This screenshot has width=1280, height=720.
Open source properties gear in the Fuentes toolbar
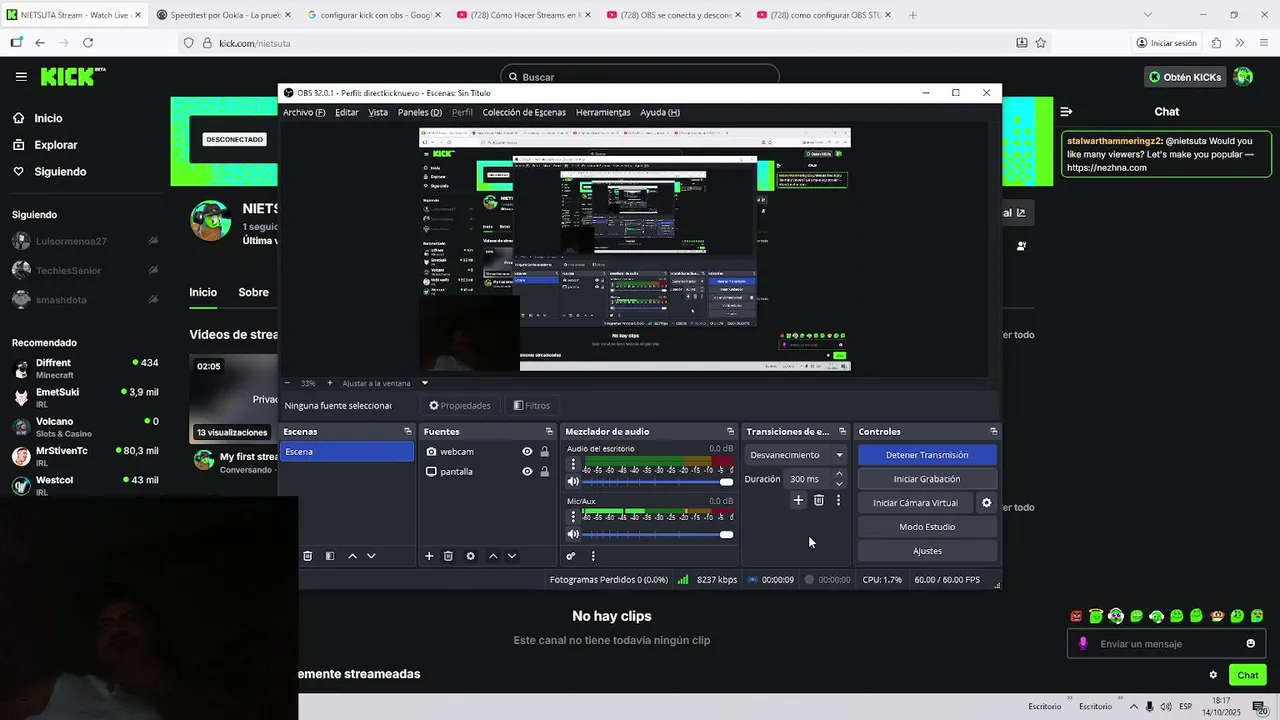tap(470, 556)
